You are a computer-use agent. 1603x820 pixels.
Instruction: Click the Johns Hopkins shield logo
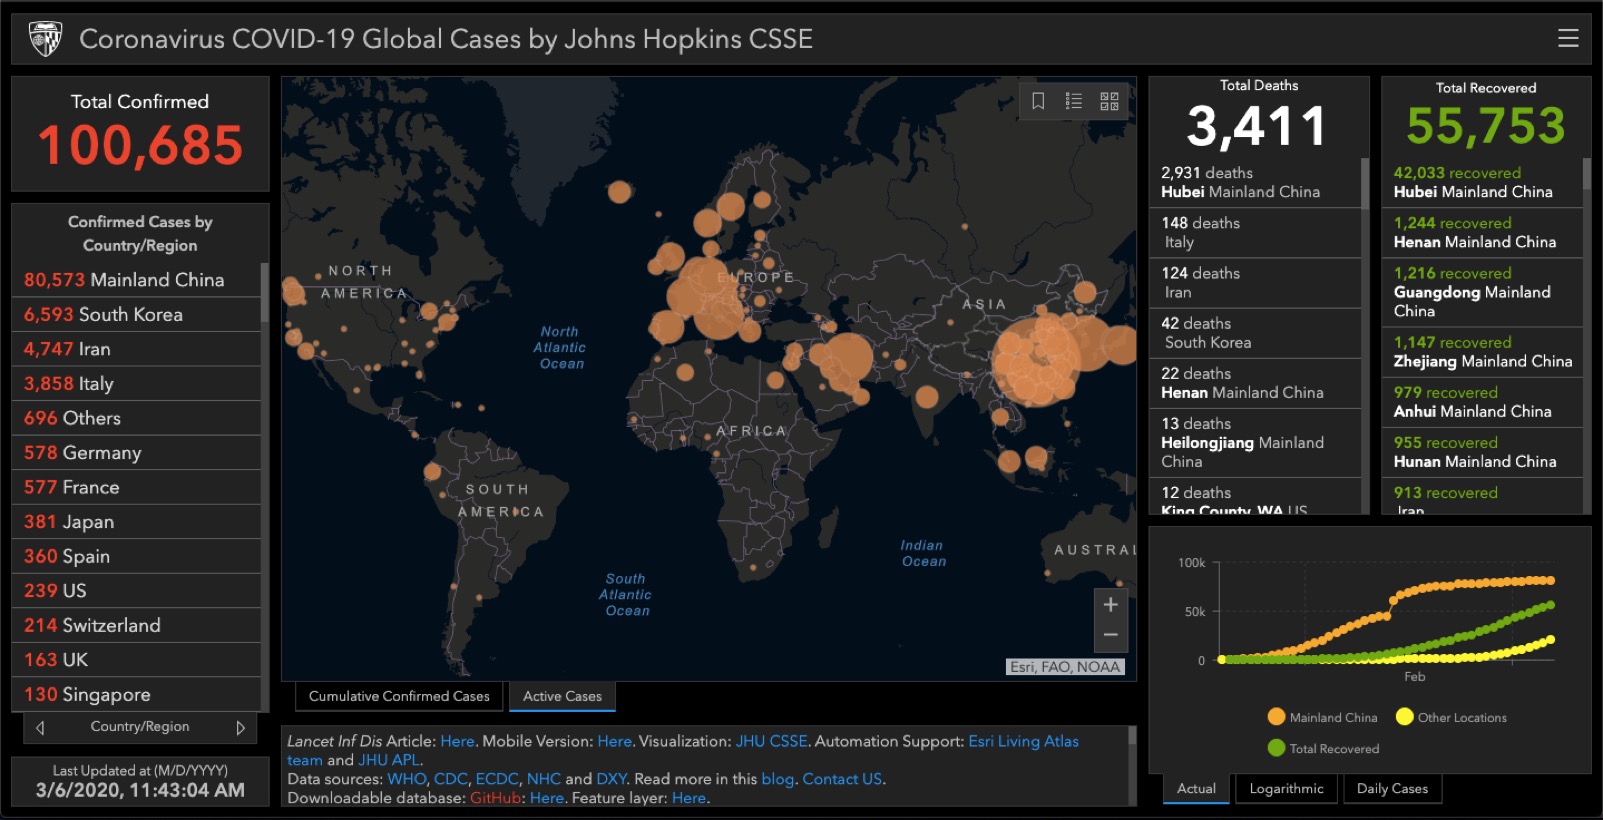tap(46, 39)
